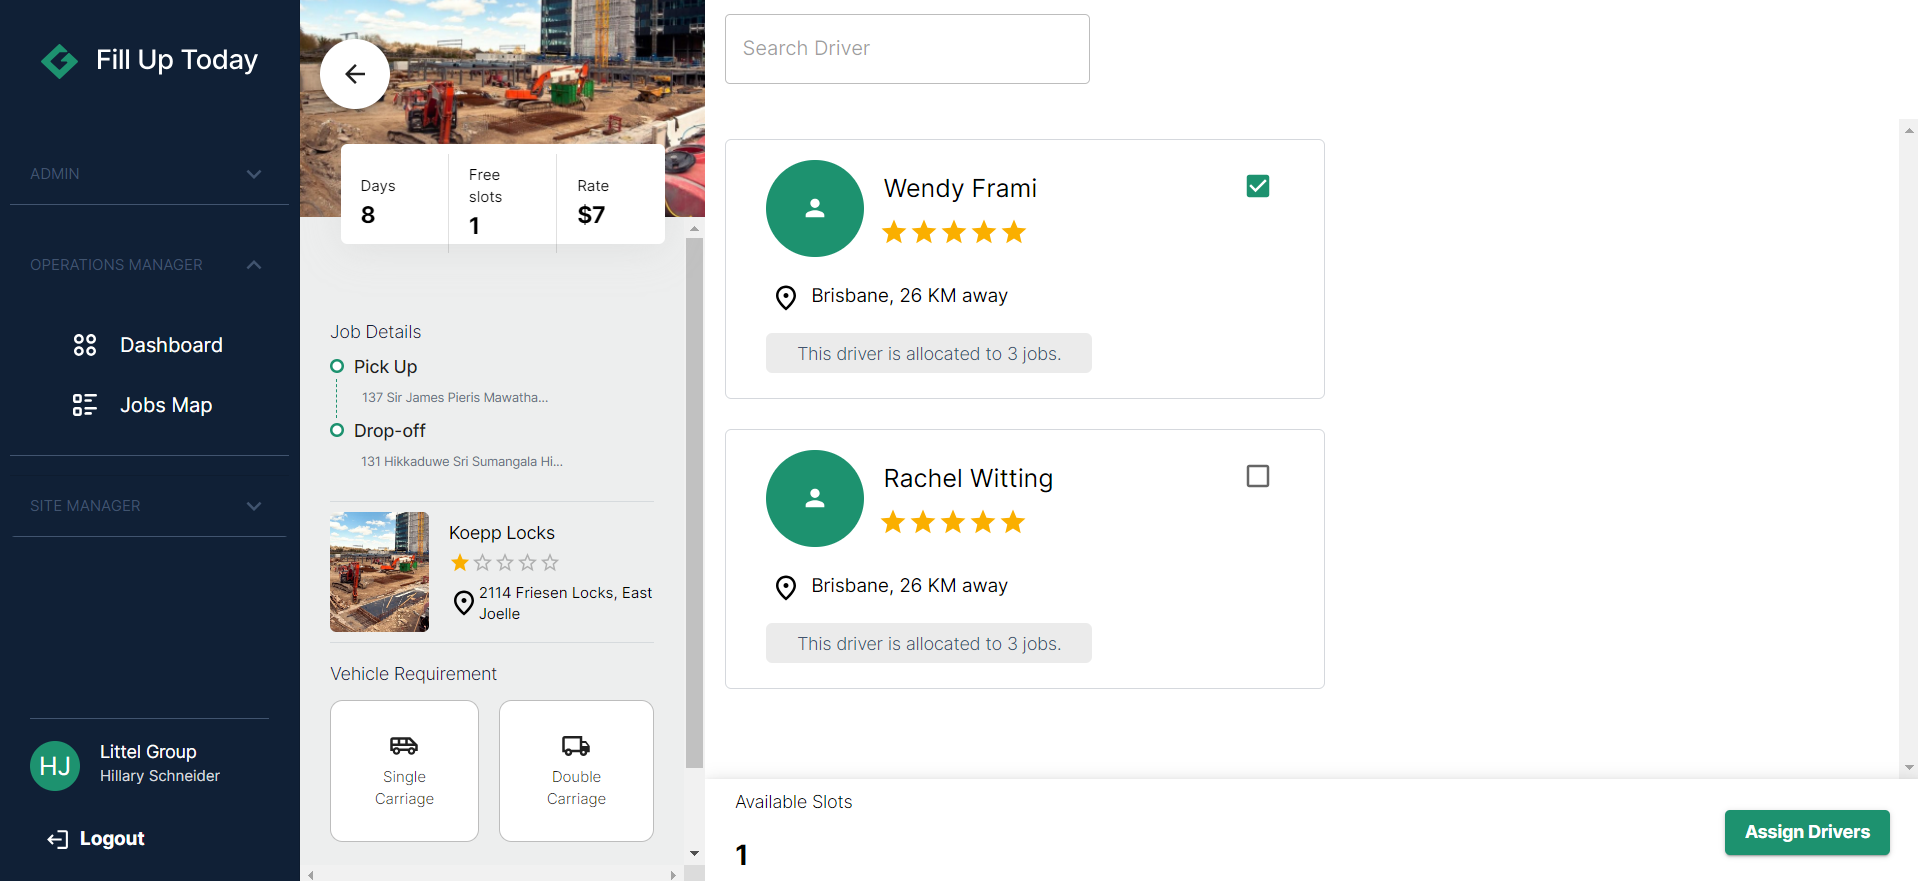Go back with the arrow button
Viewport: 1918px width, 881px height.
355,74
